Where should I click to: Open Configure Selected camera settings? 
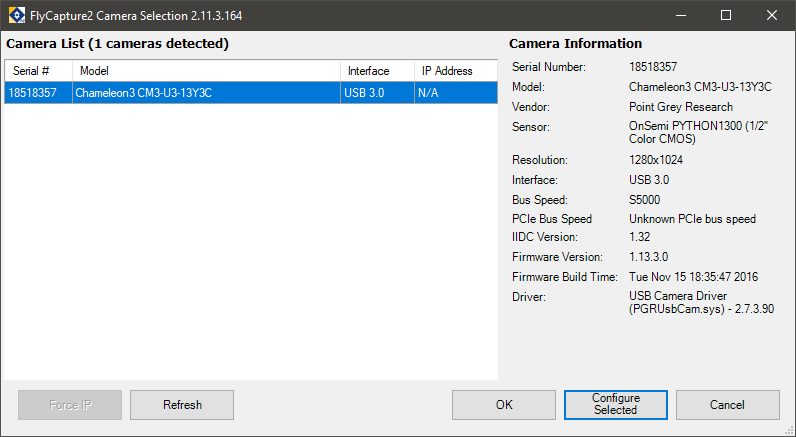(x=616, y=405)
